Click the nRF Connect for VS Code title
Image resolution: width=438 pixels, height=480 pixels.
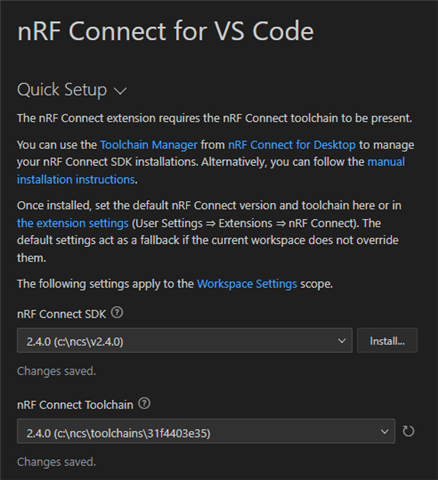coord(166,31)
